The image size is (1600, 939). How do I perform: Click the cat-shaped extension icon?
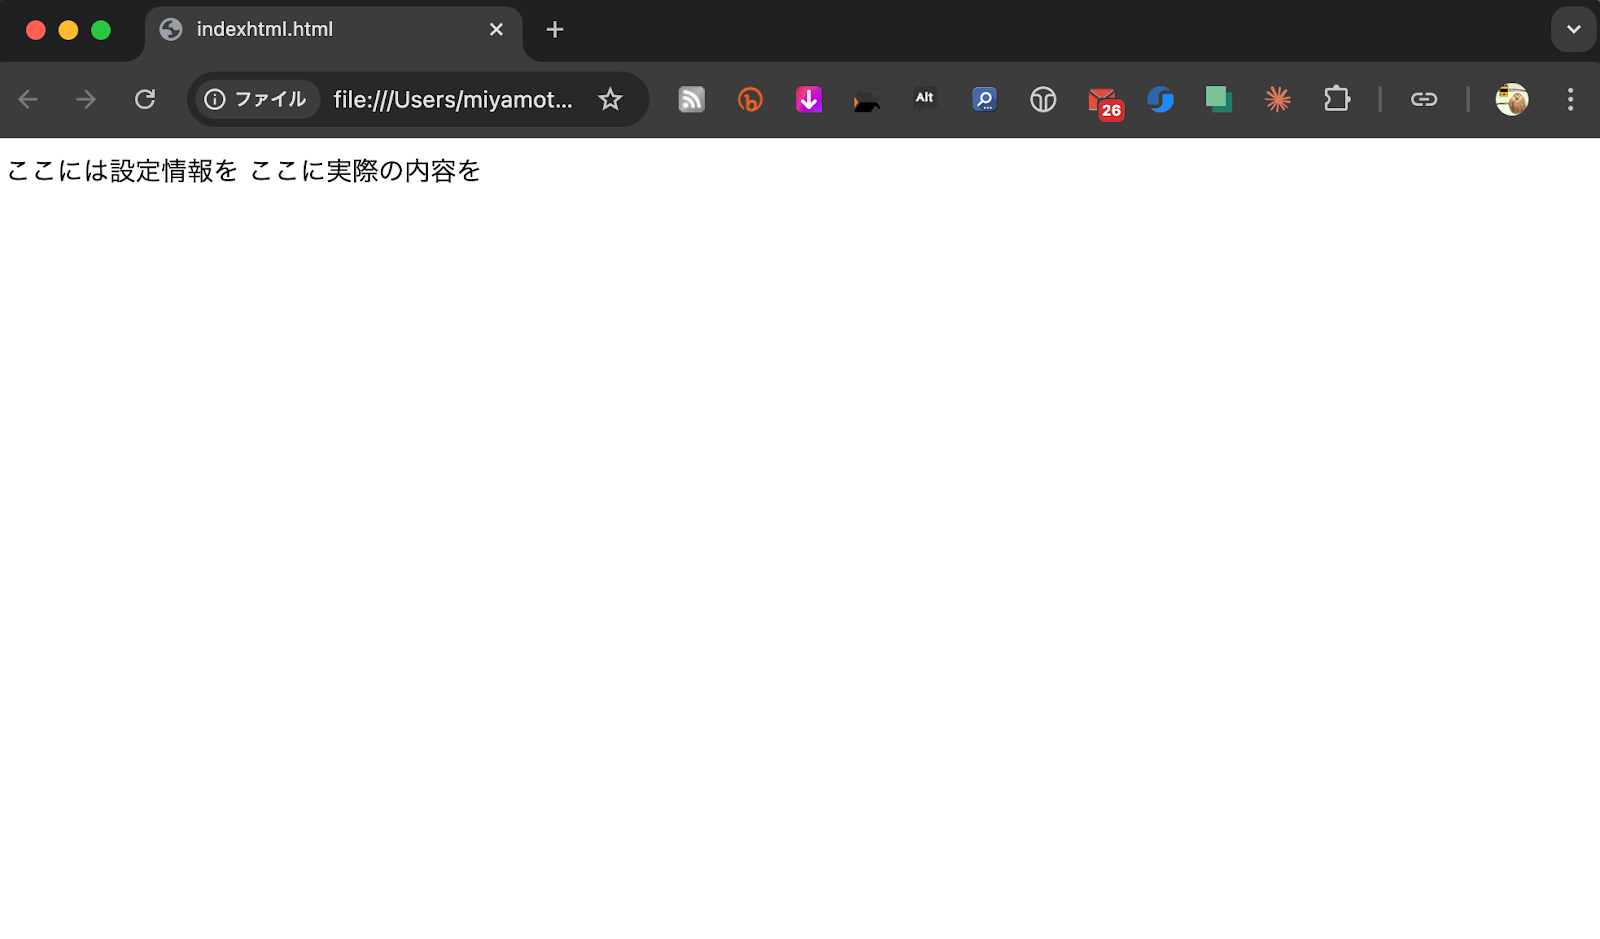tap(866, 99)
